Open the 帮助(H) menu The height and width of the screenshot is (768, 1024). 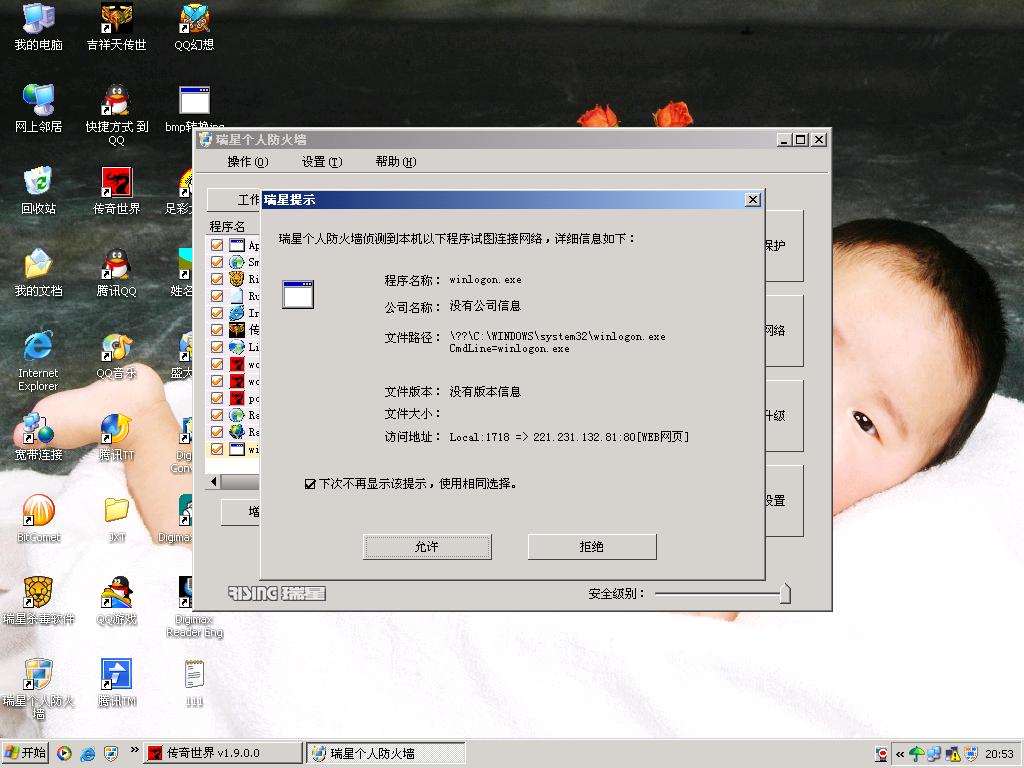click(395, 162)
